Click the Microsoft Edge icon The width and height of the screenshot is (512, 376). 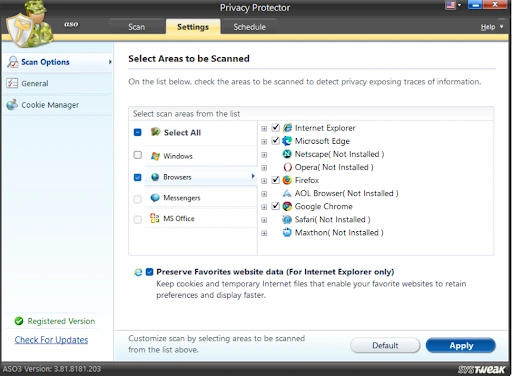pos(287,141)
